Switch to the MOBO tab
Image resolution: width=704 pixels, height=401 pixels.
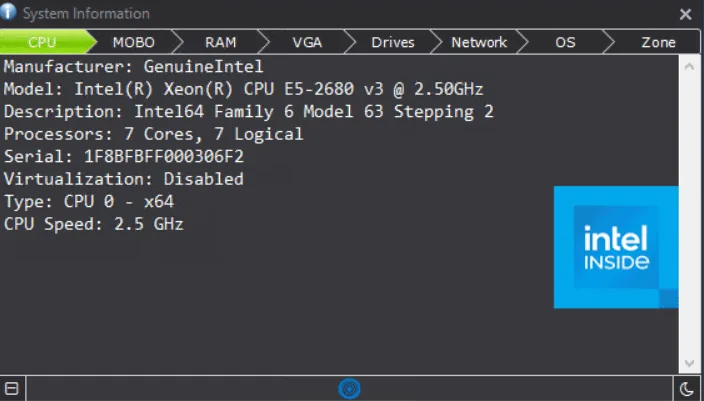pyautogui.click(x=133, y=42)
